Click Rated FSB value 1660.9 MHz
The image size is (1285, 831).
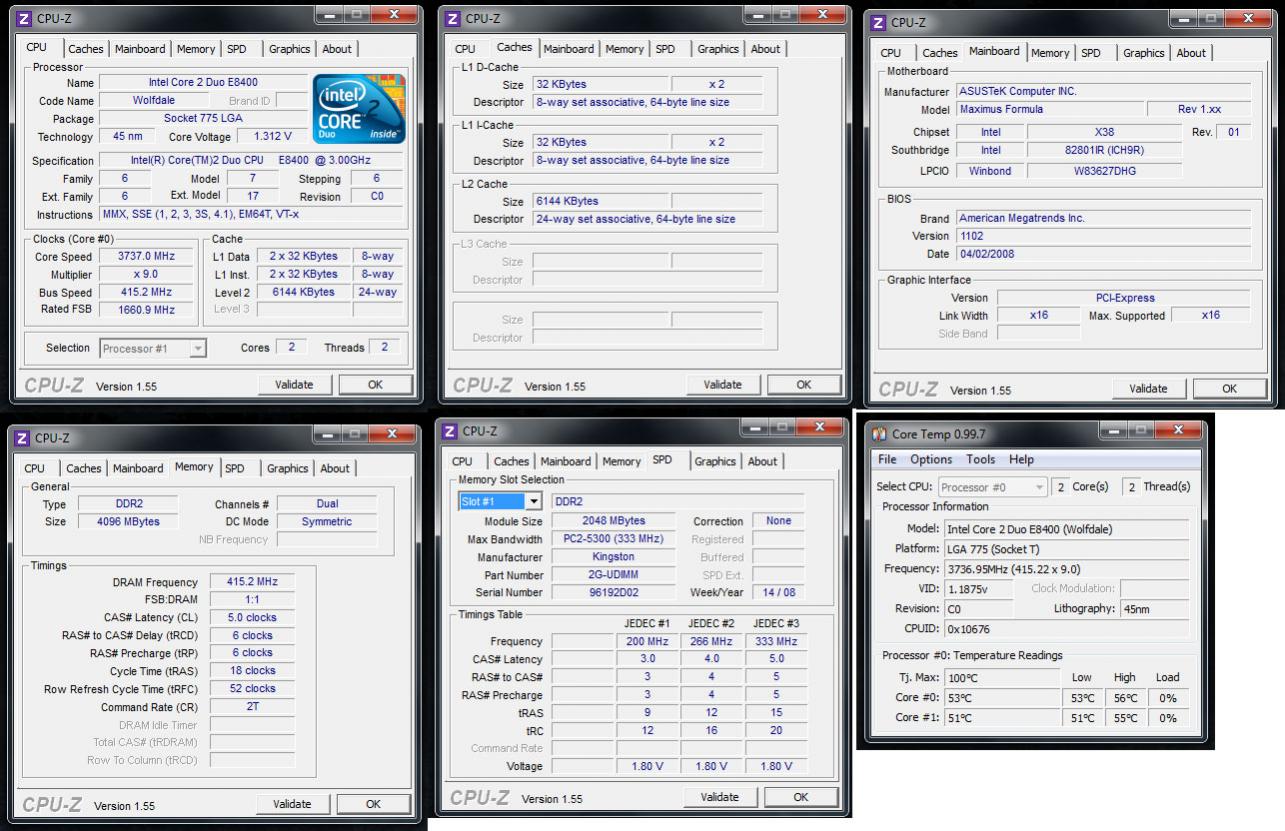click(x=147, y=310)
